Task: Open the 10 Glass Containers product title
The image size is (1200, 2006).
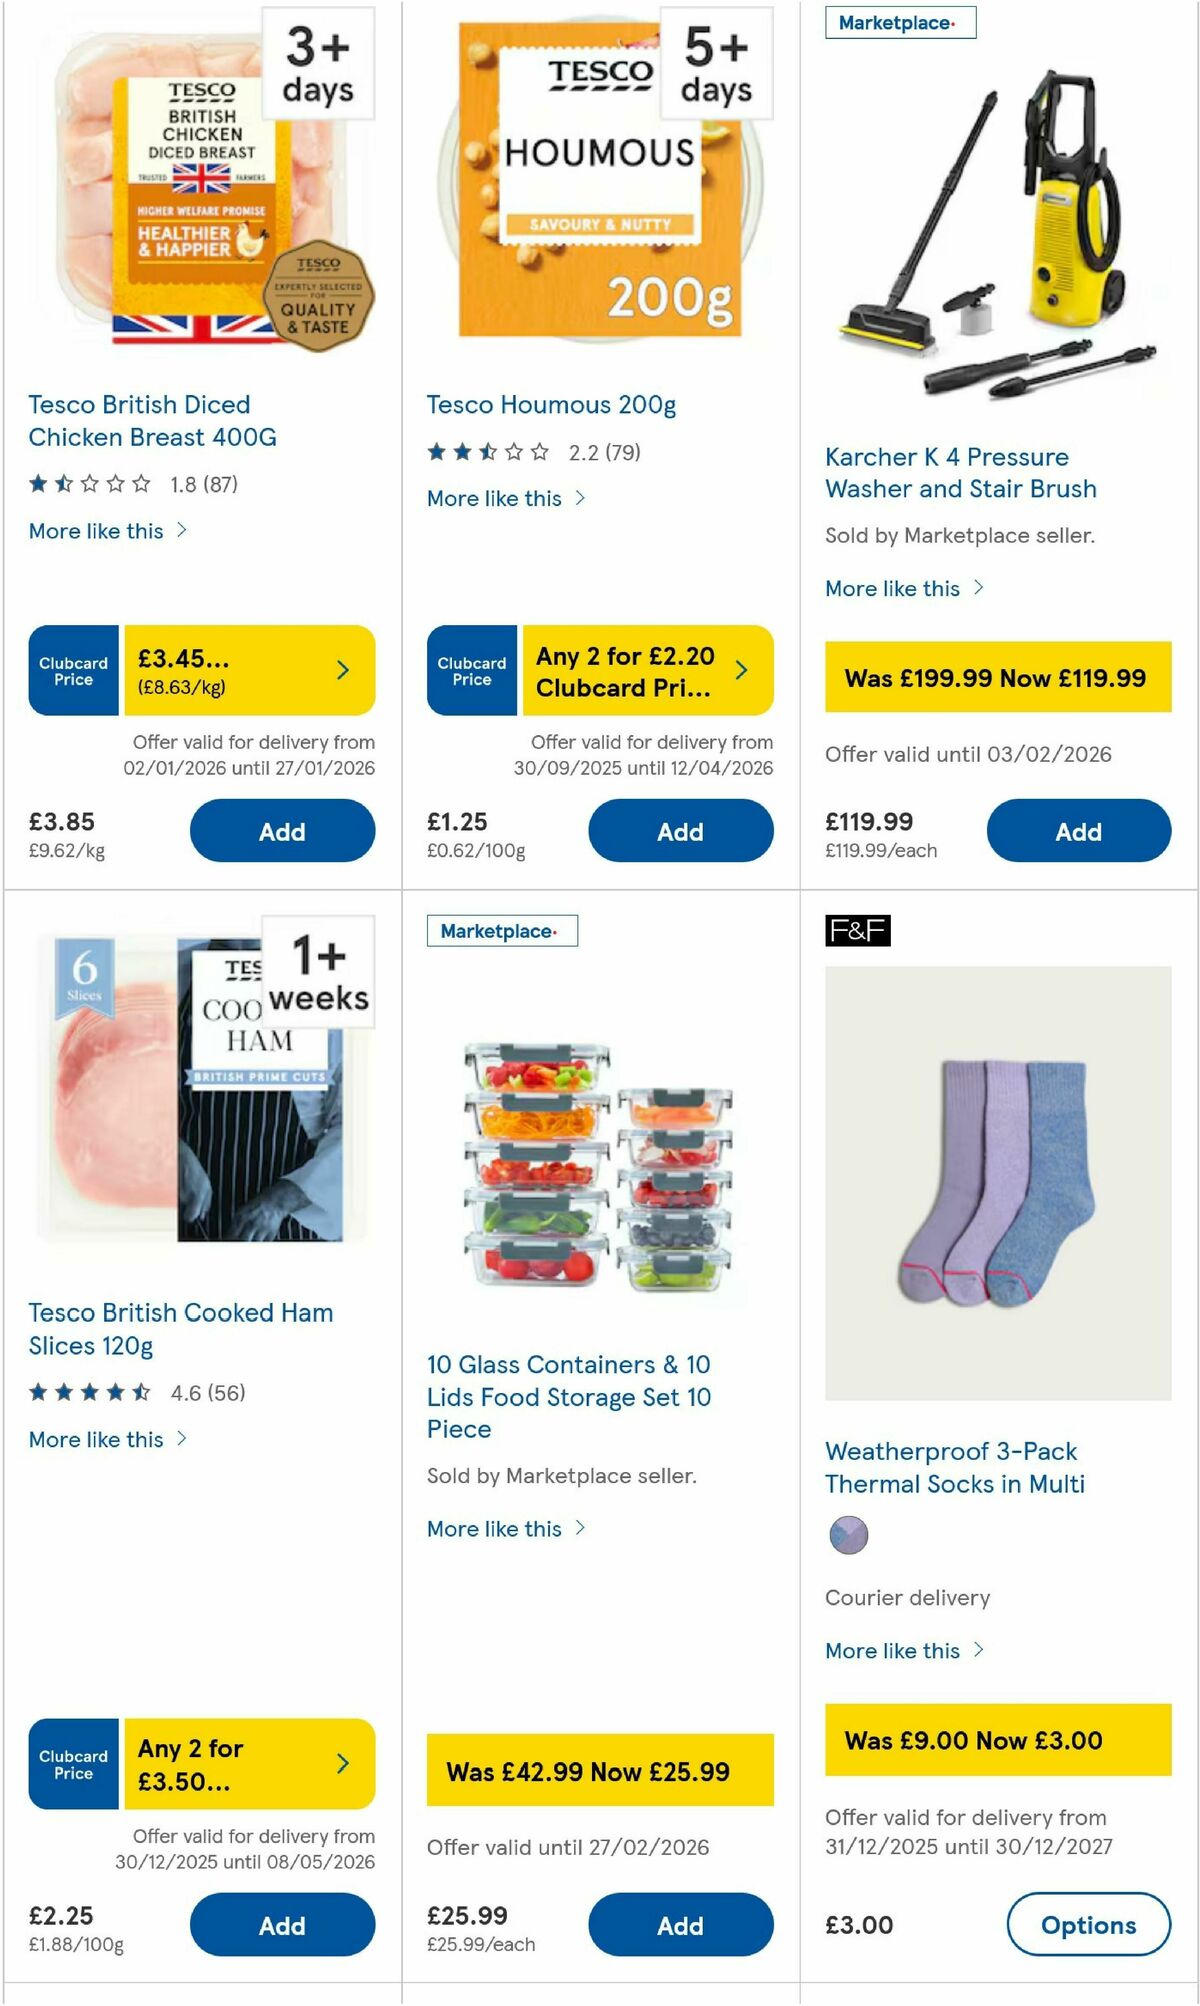Action: 569,1397
